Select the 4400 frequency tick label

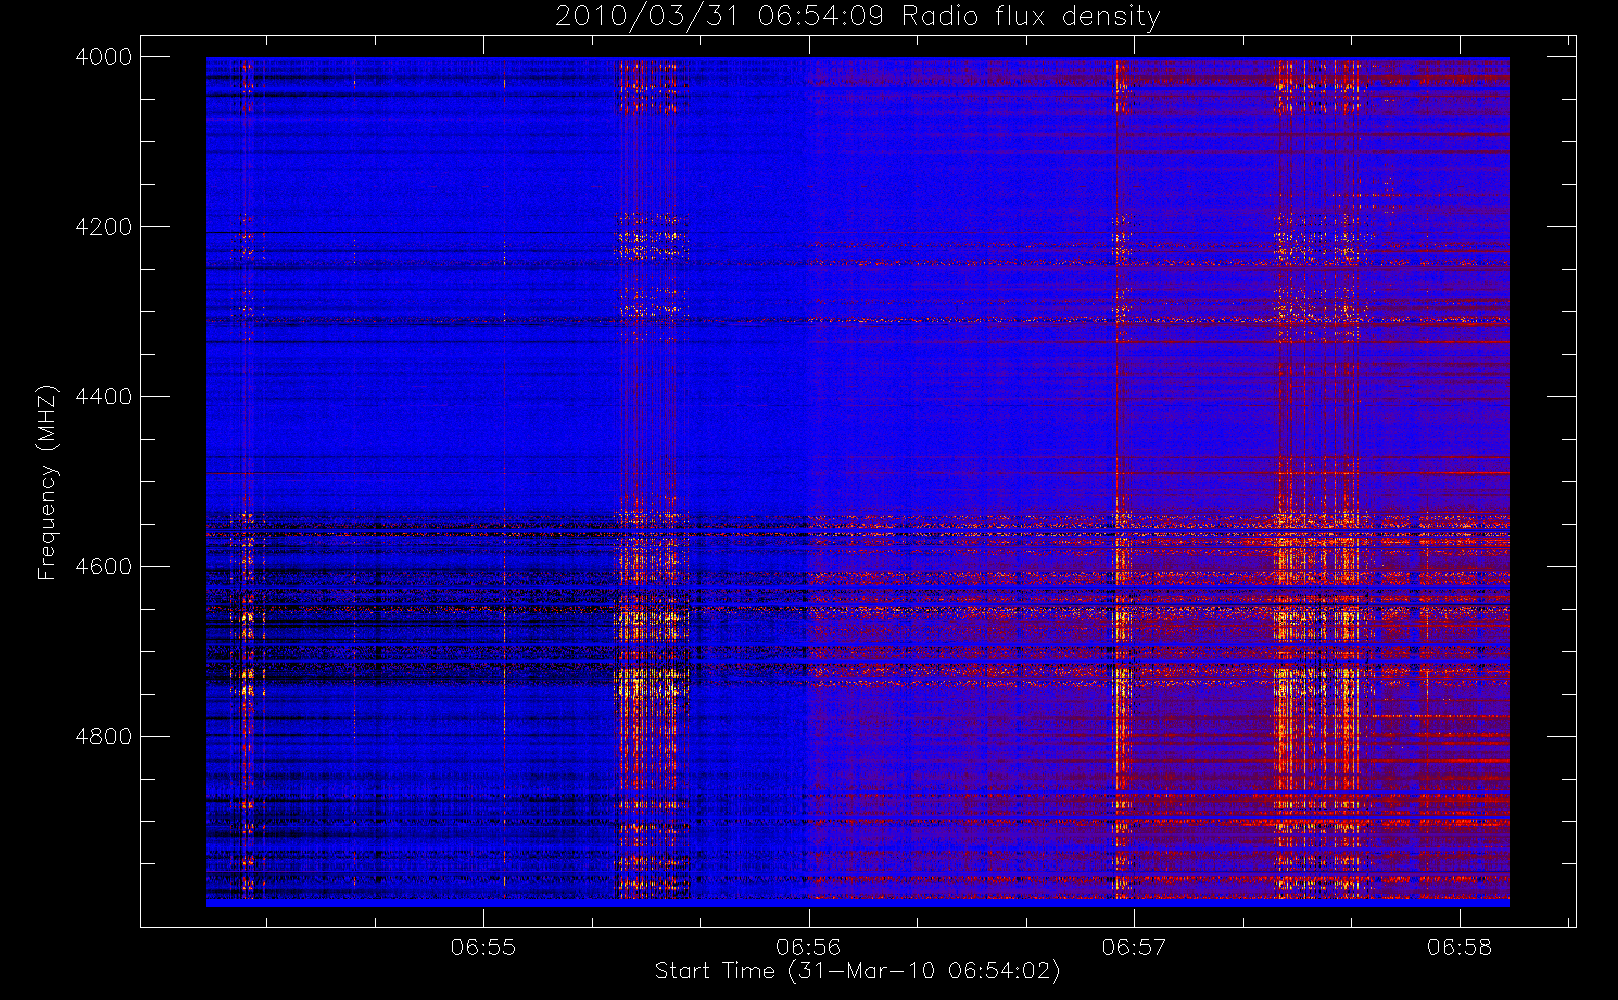pyautogui.click(x=103, y=397)
